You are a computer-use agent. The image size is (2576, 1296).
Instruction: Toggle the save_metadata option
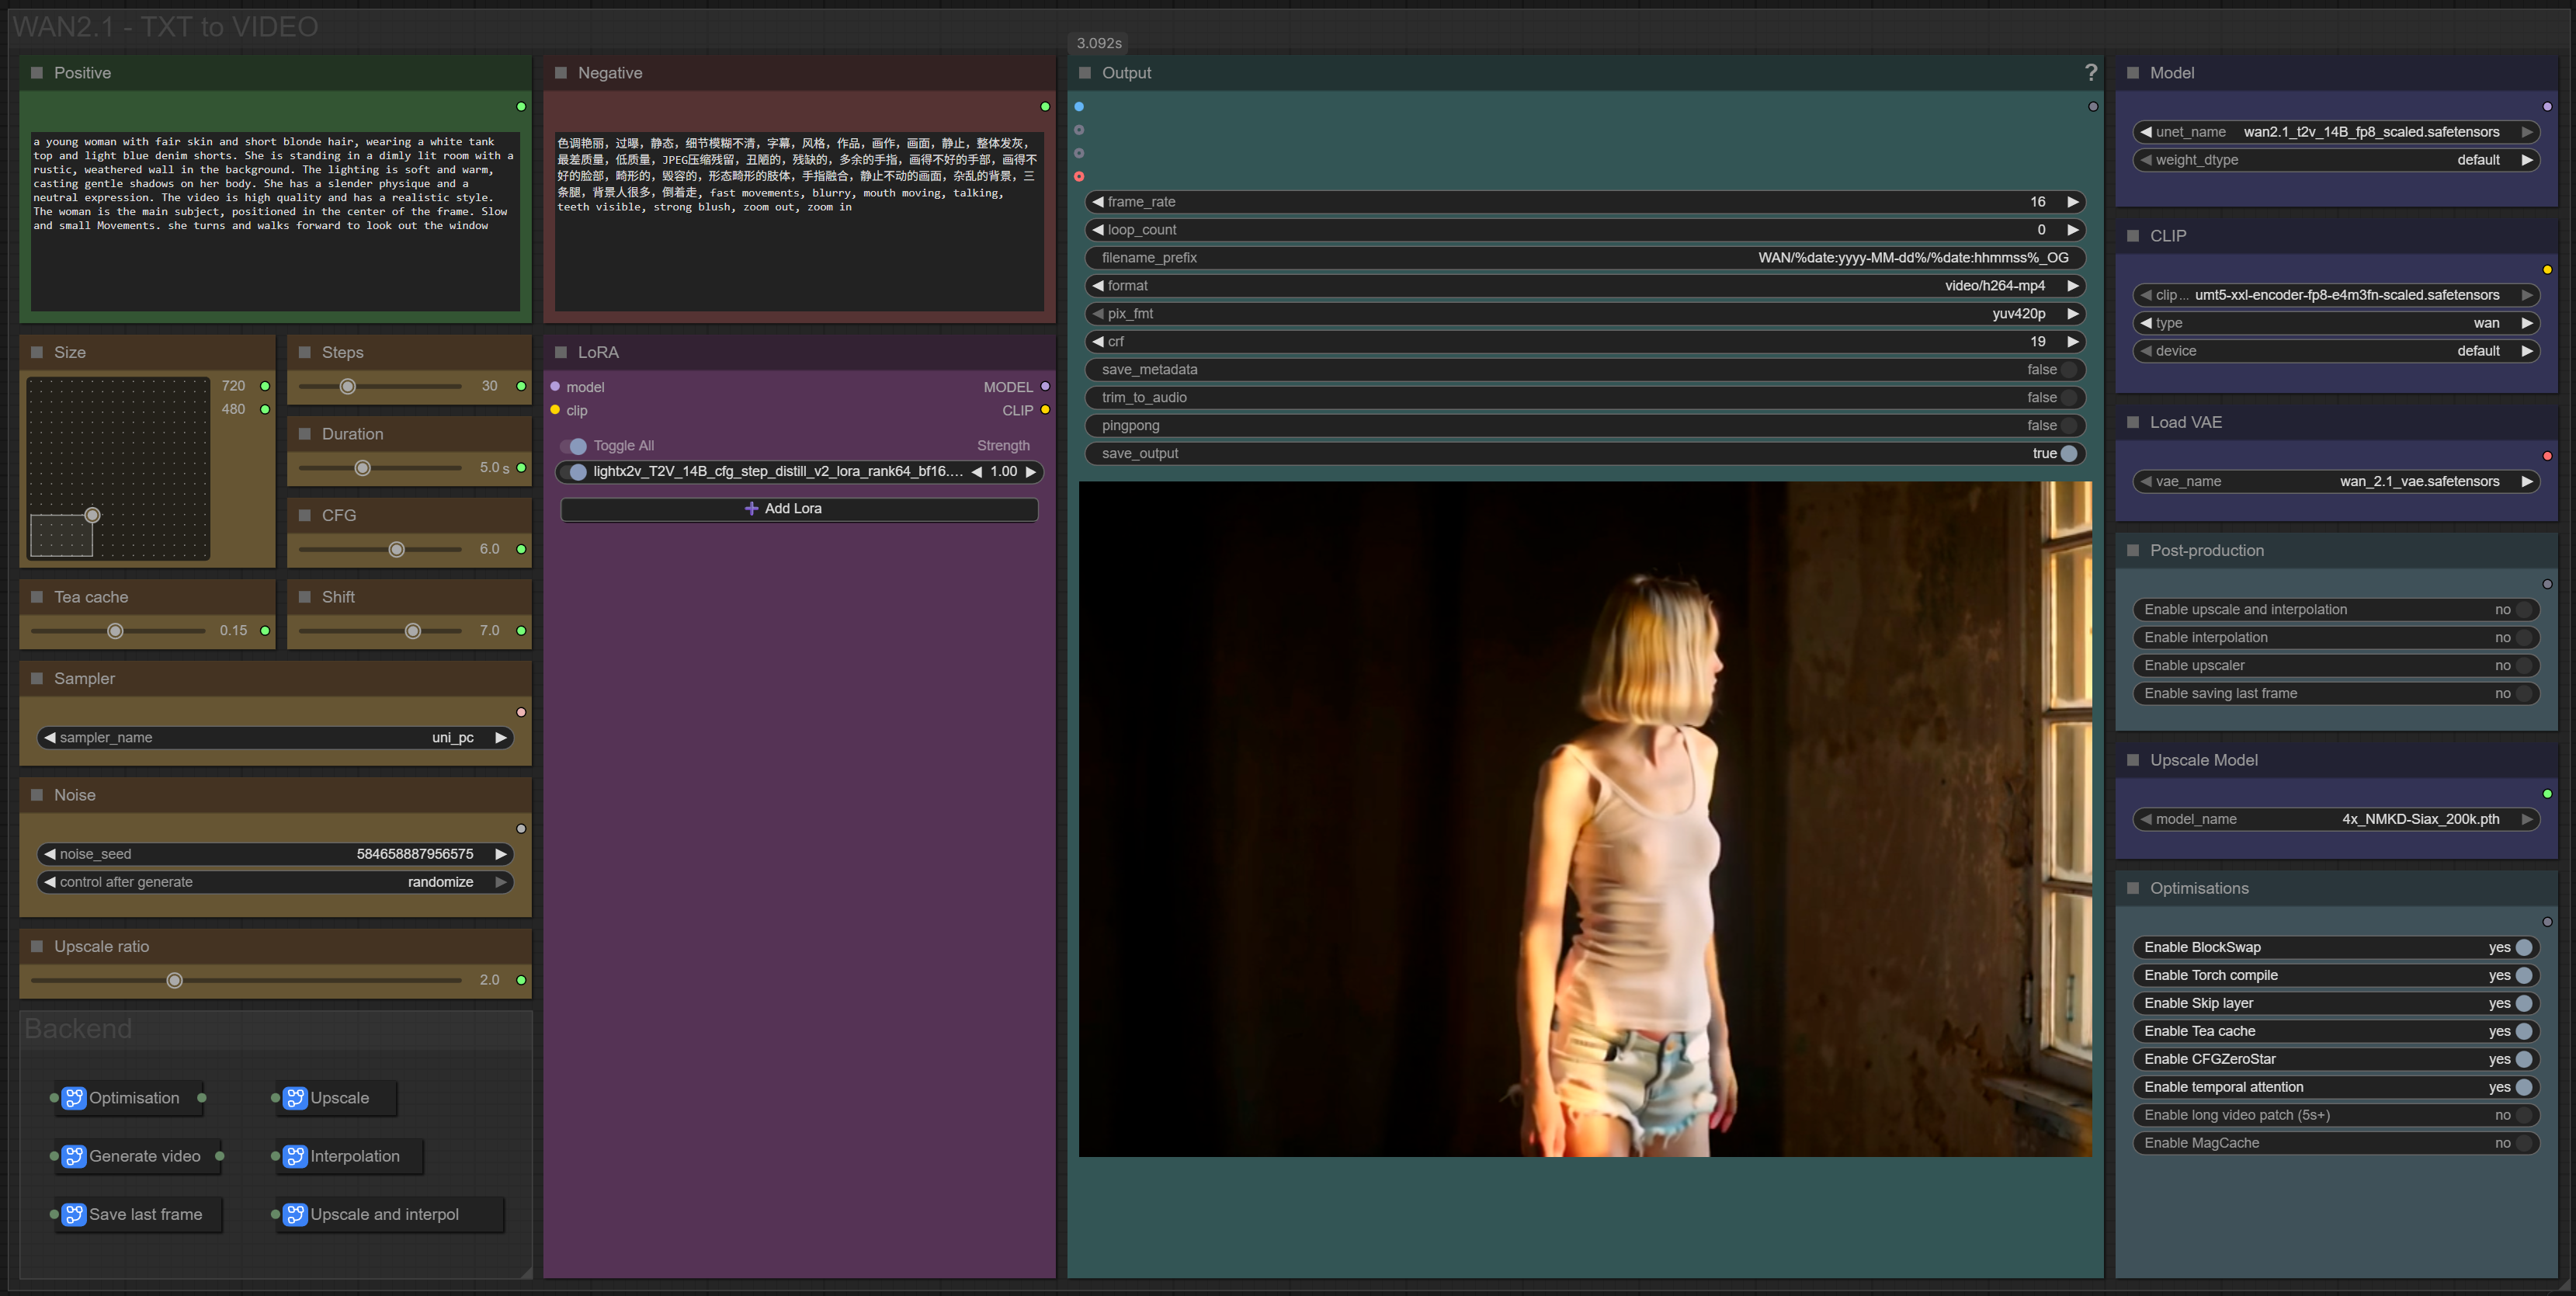[2068, 370]
